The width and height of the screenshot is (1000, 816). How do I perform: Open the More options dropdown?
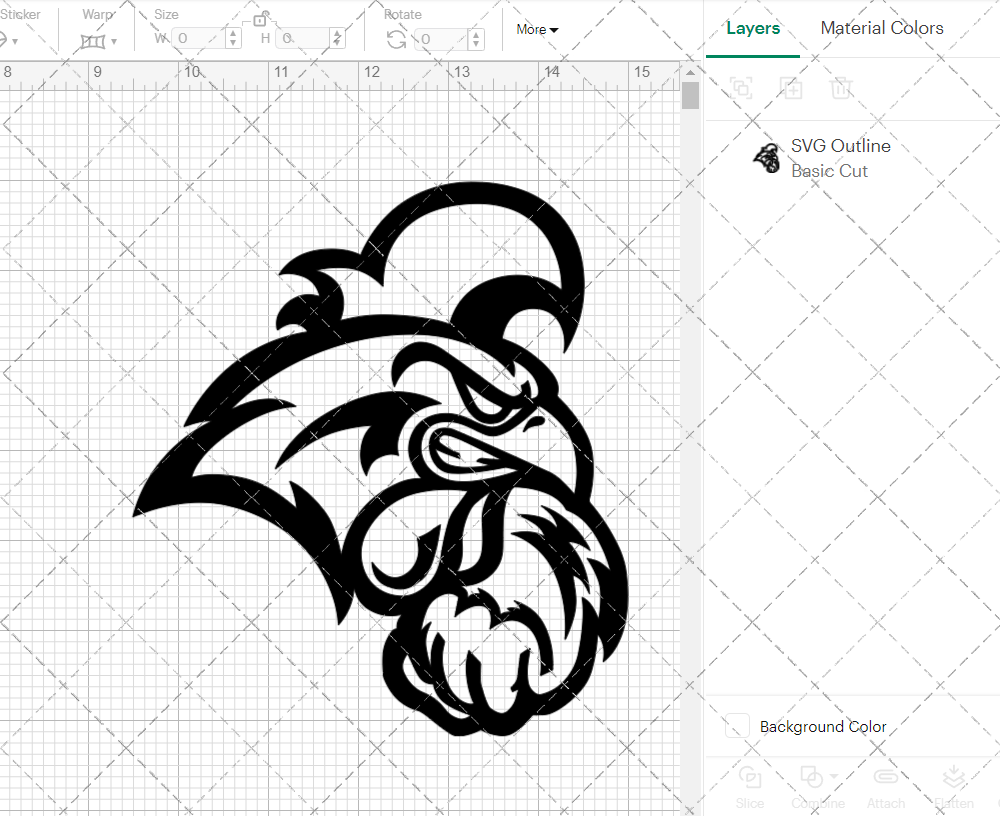click(x=537, y=29)
